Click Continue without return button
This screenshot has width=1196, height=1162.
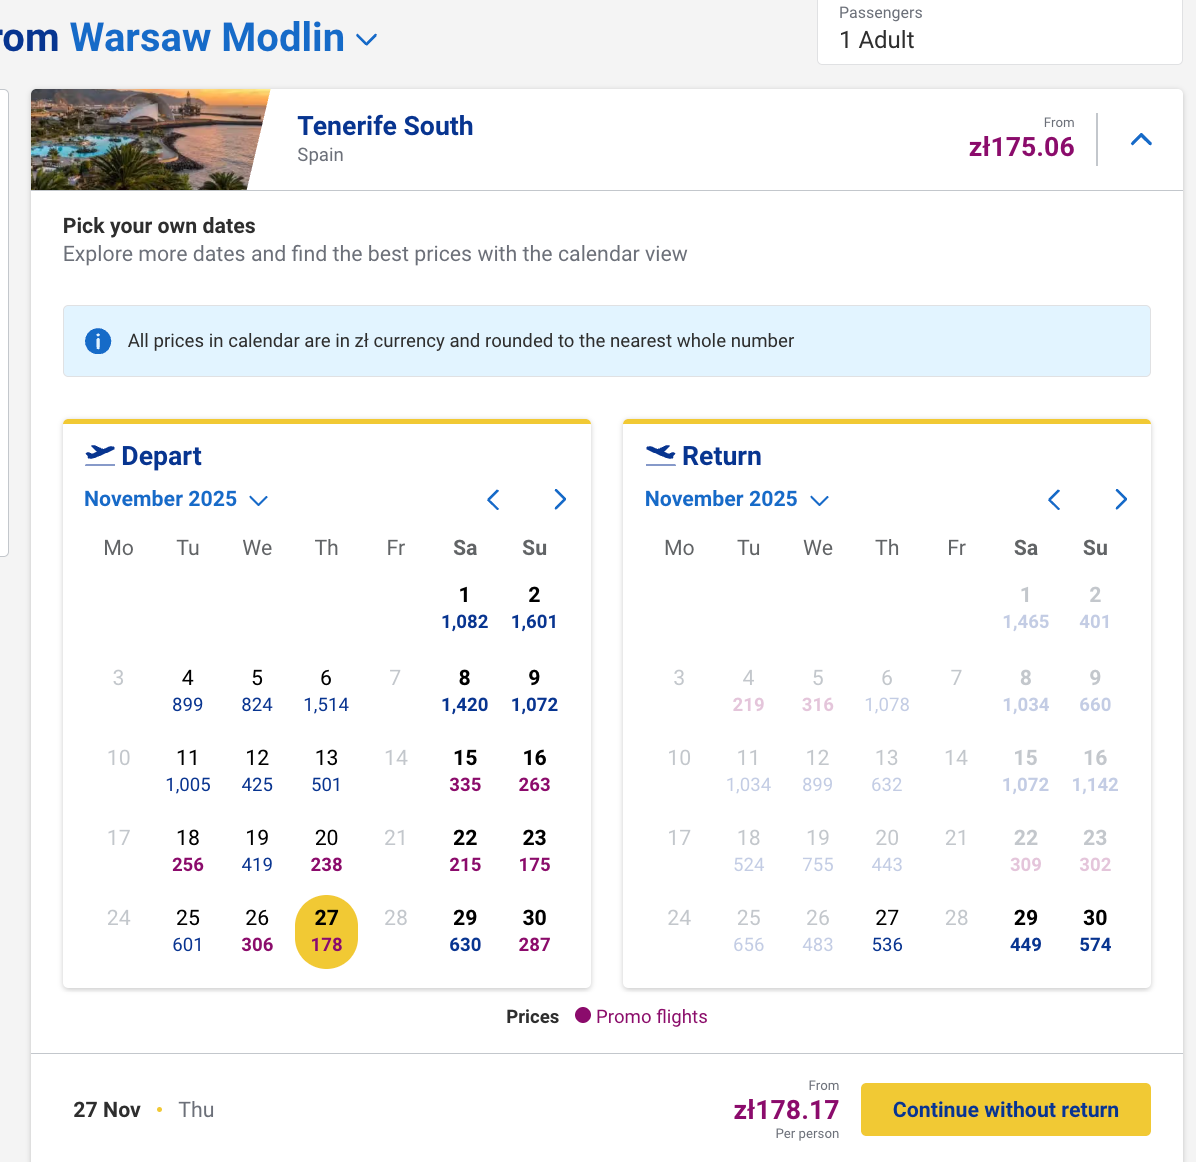click(1005, 1109)
